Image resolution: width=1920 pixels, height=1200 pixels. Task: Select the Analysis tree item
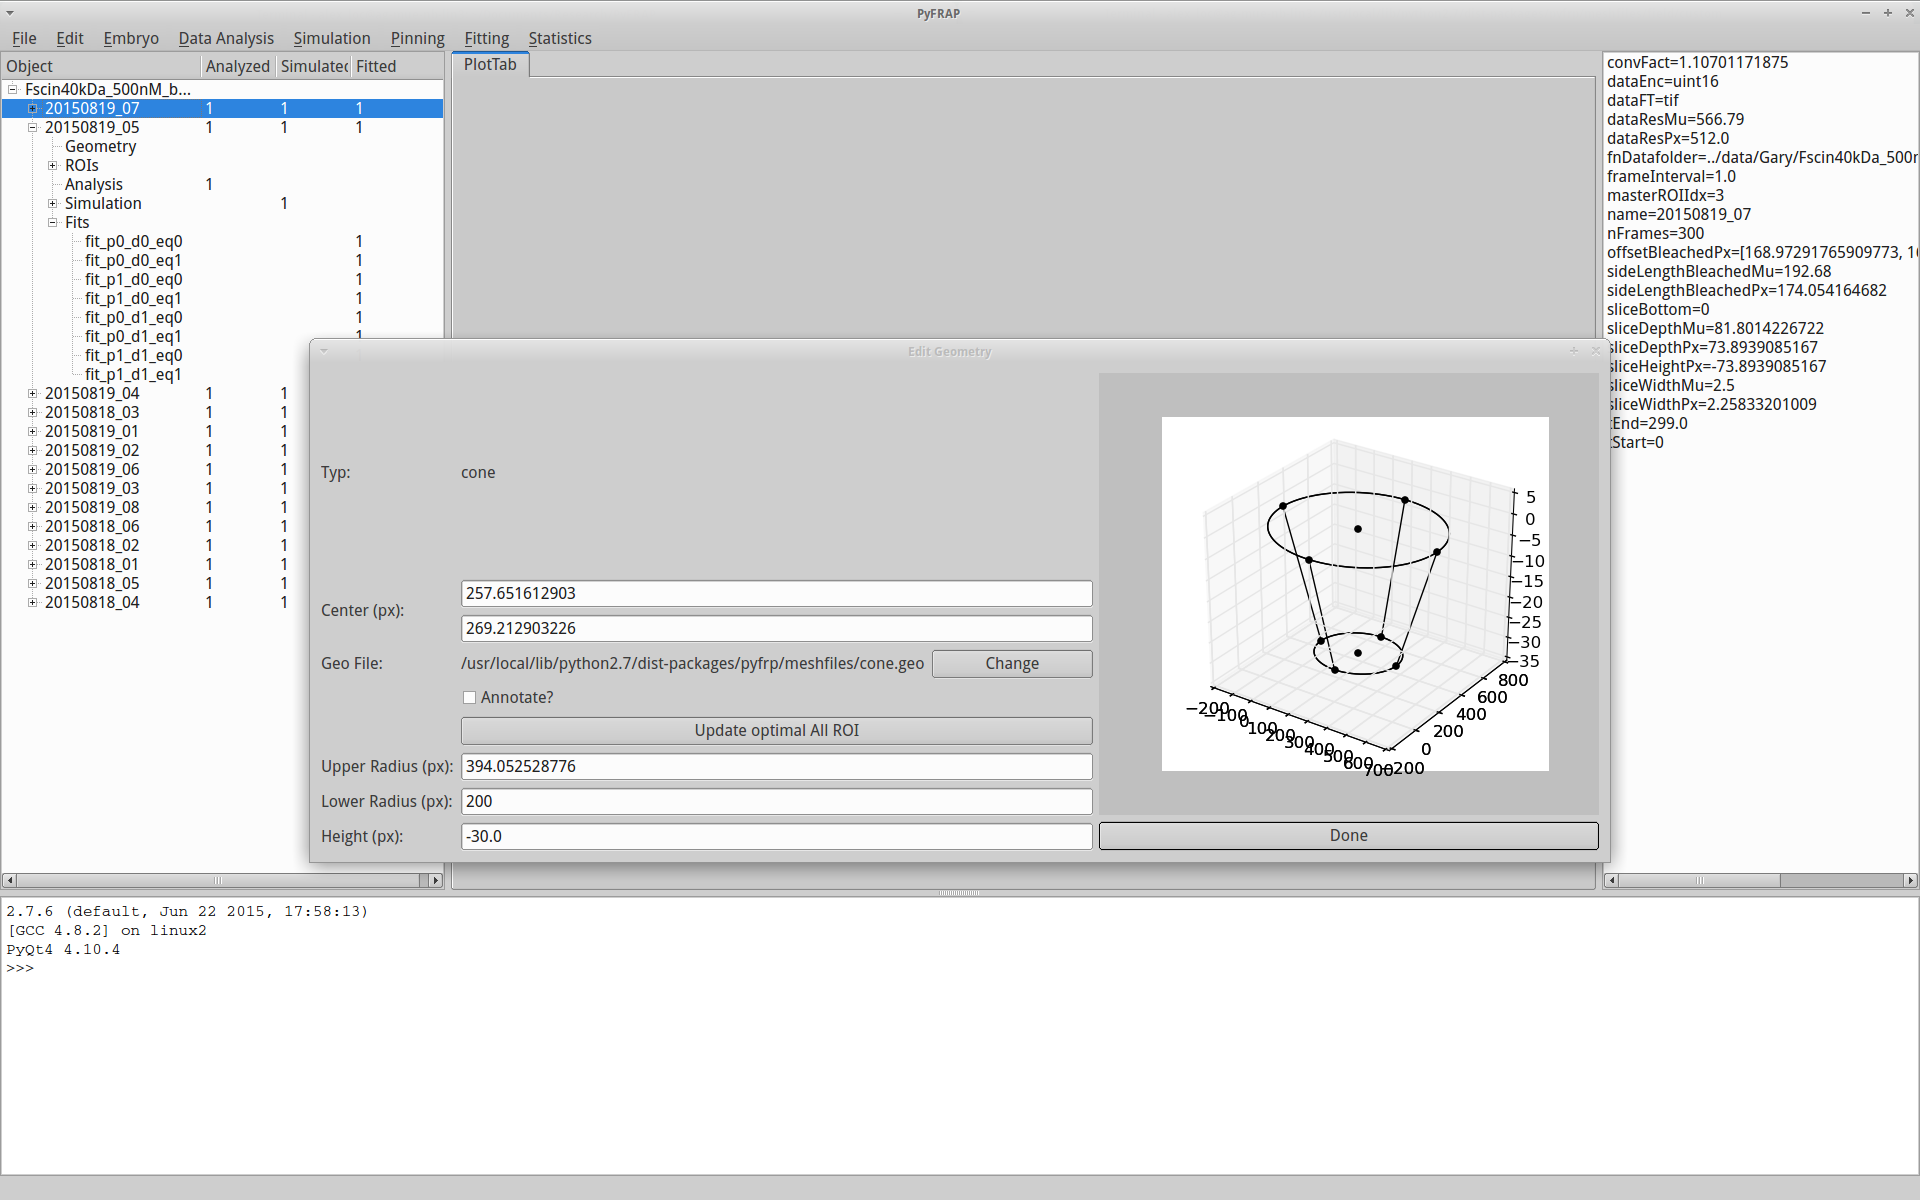(x=94, y=184)
